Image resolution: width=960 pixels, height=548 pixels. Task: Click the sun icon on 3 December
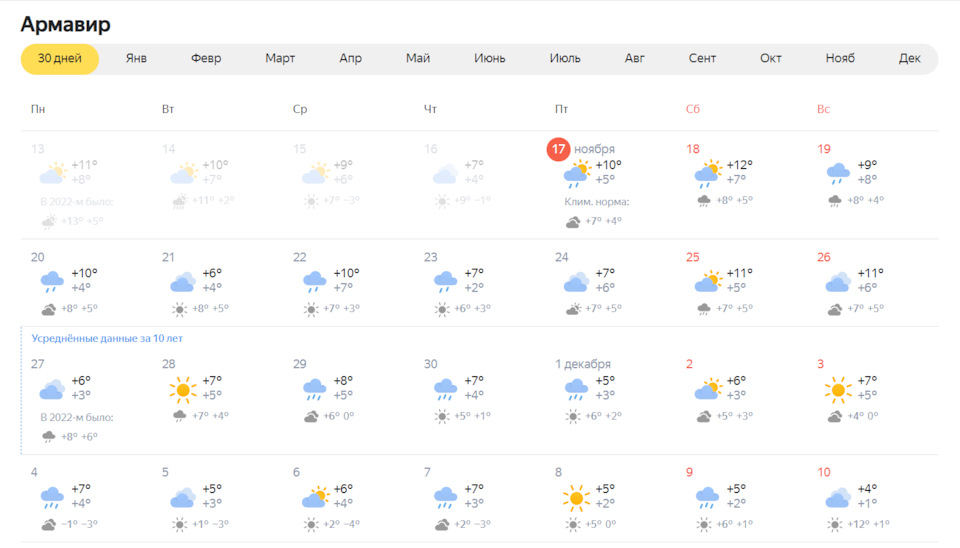click(x=838, y=389)
